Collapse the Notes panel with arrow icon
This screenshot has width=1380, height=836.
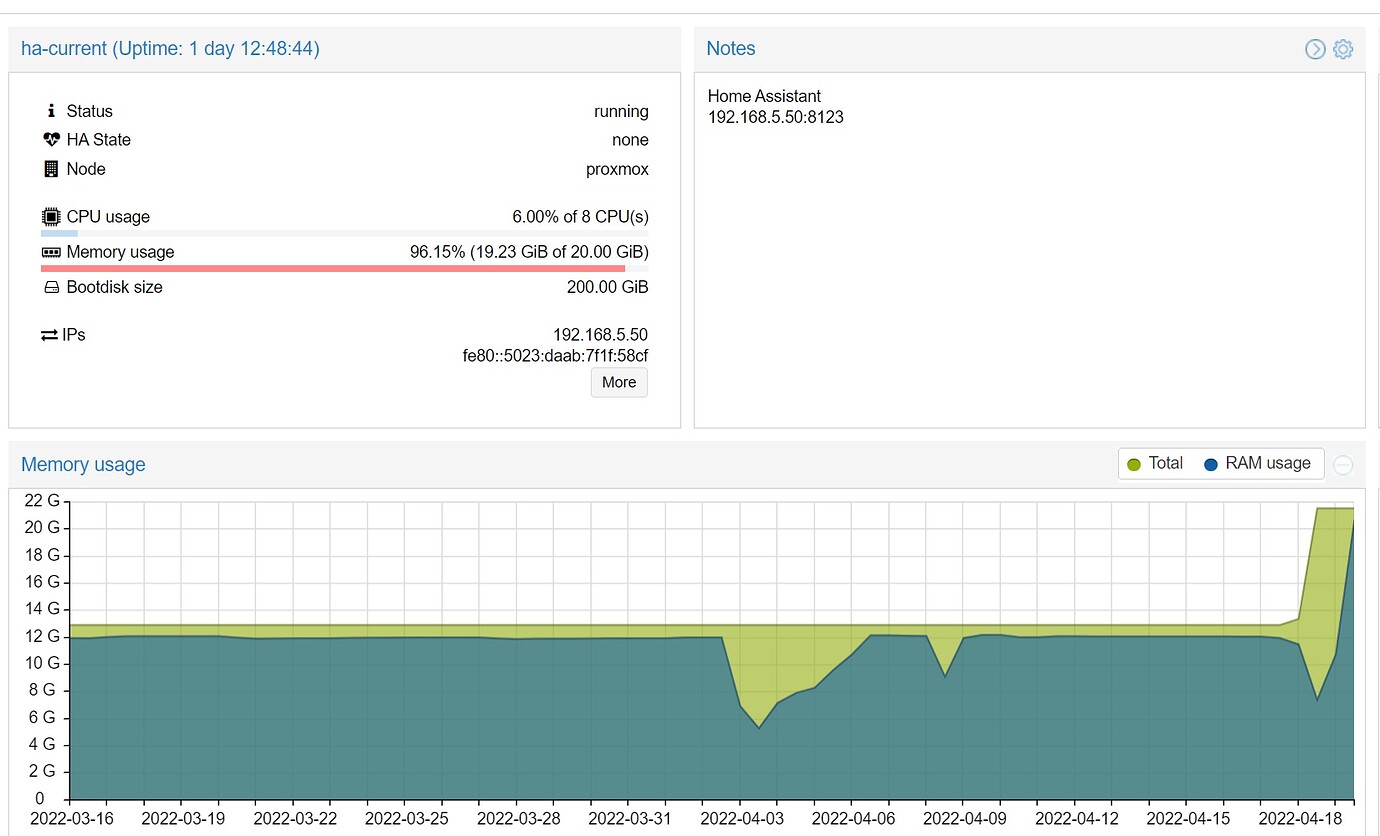(x=1315, y=49)
